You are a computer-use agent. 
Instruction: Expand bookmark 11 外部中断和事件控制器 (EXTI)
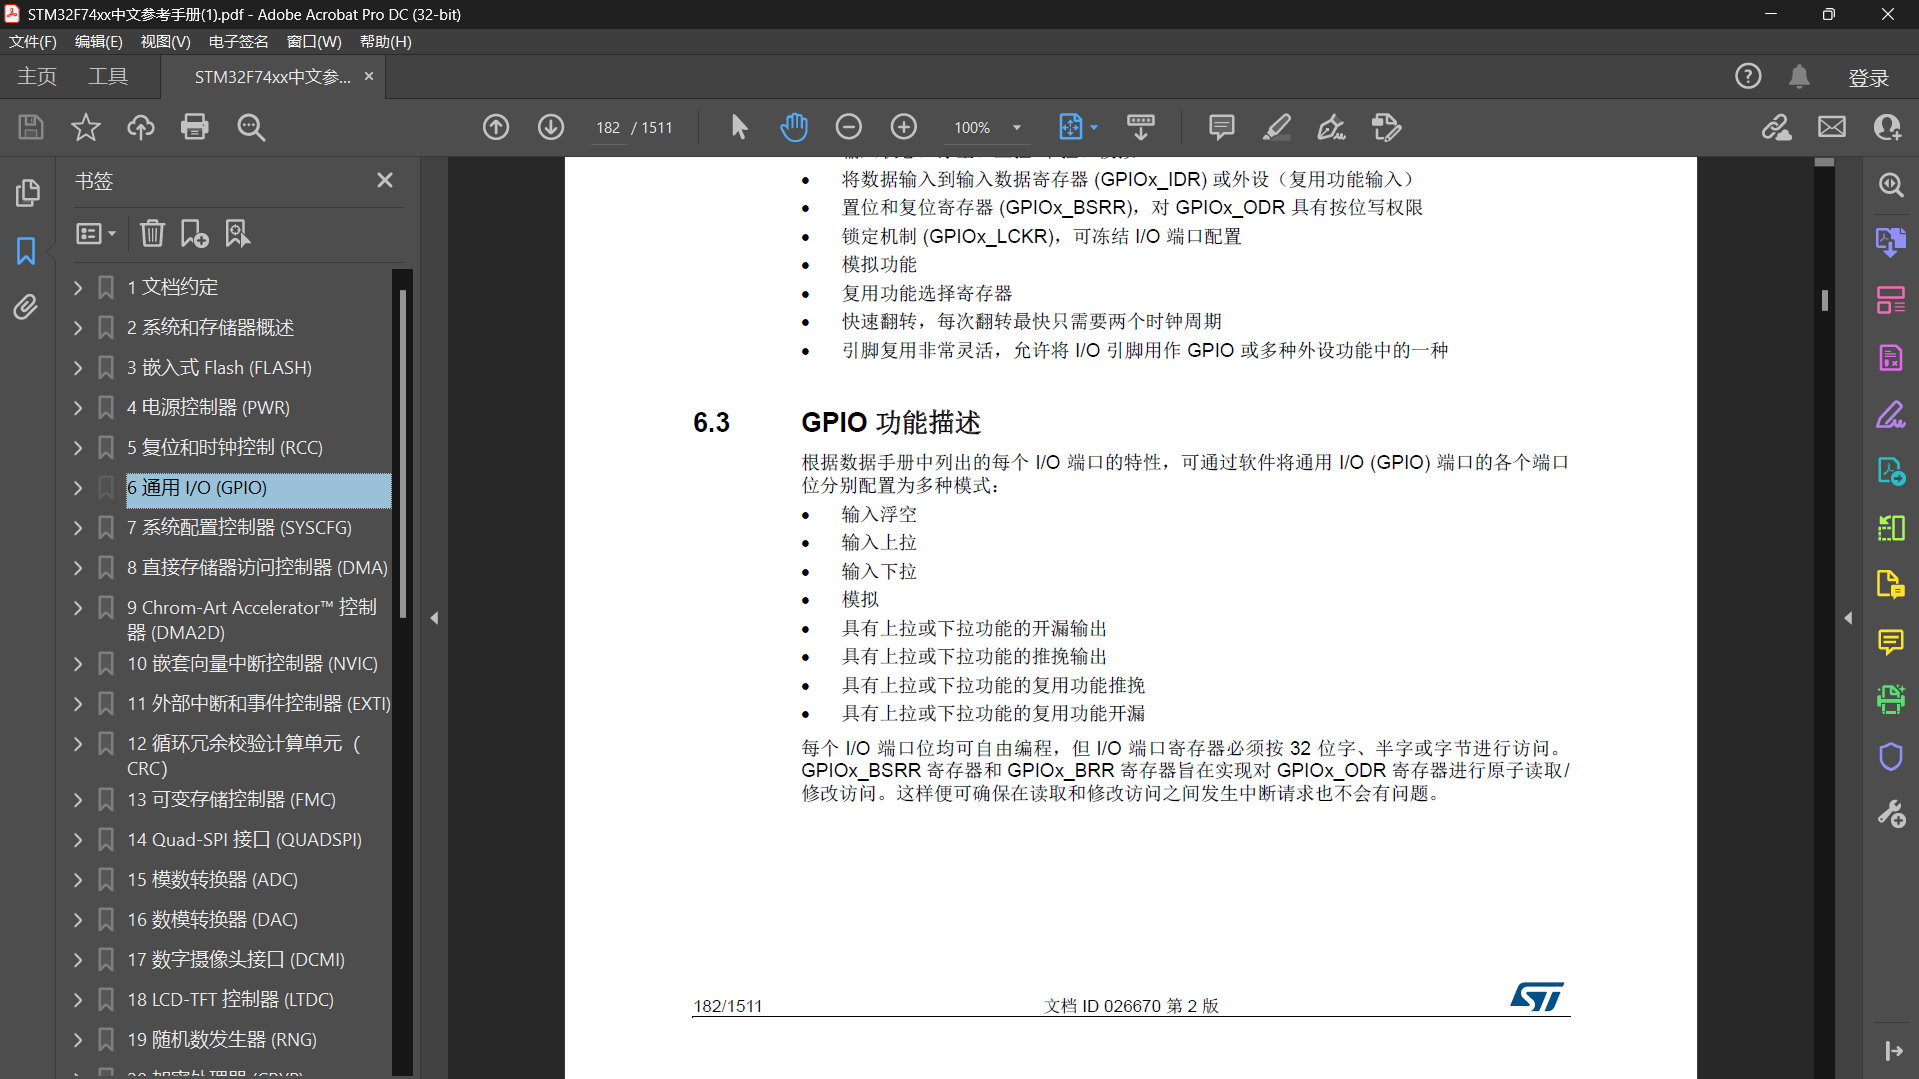tap(78, 703)
